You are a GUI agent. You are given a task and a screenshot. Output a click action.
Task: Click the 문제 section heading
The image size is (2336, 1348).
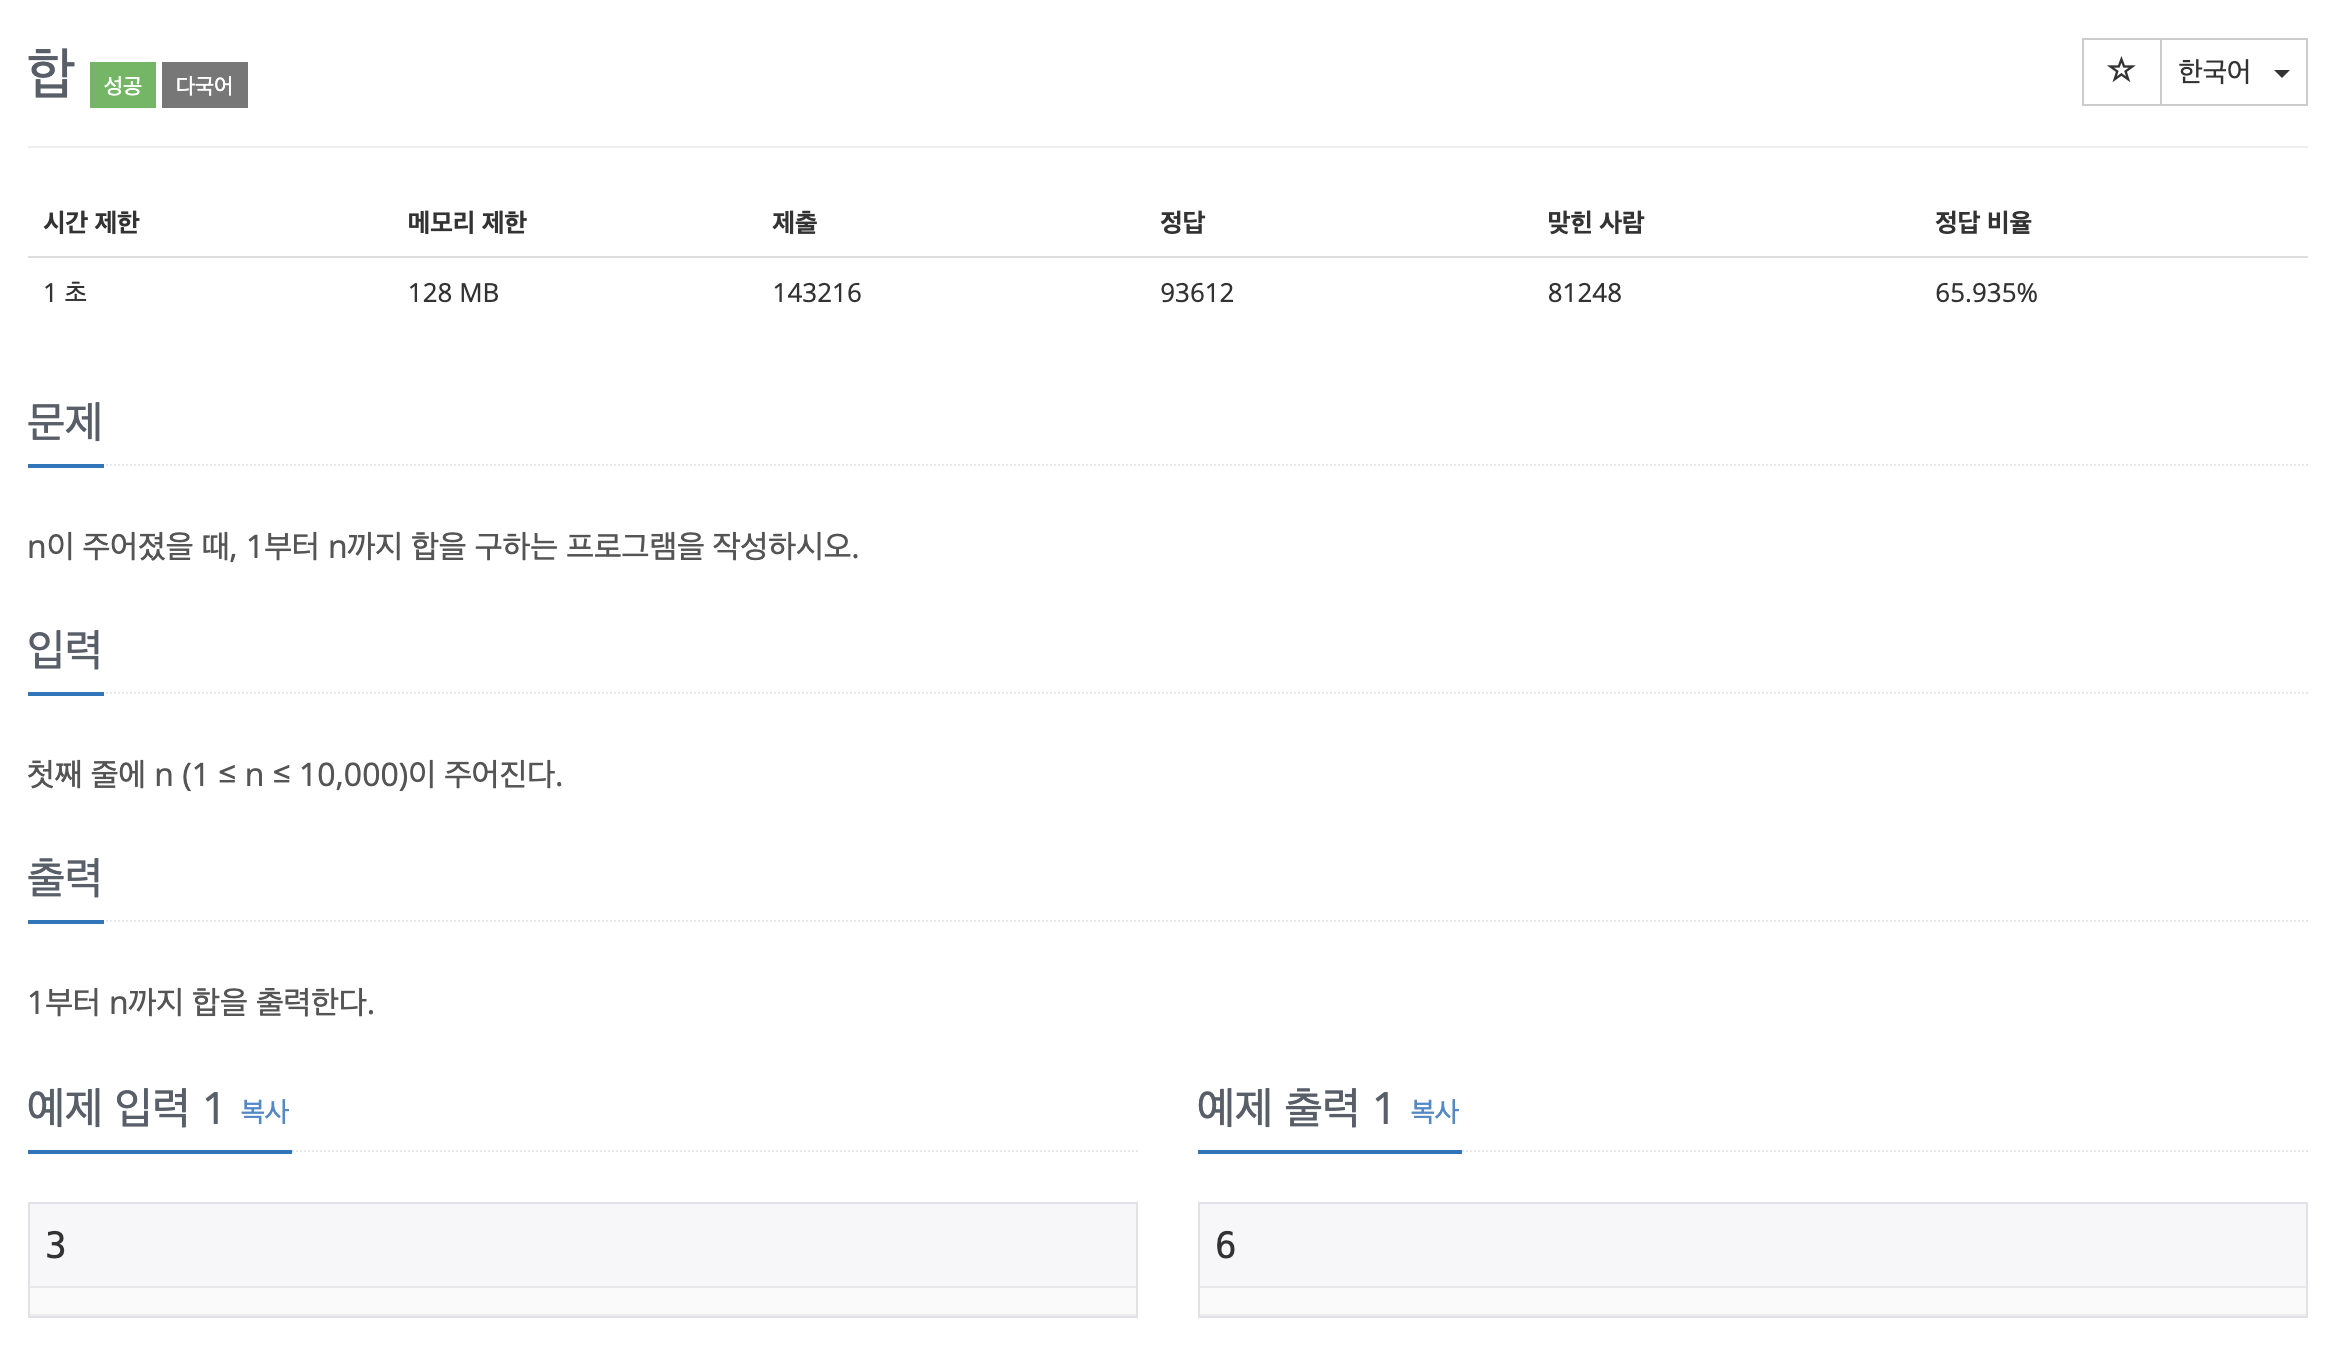point(65,422)
